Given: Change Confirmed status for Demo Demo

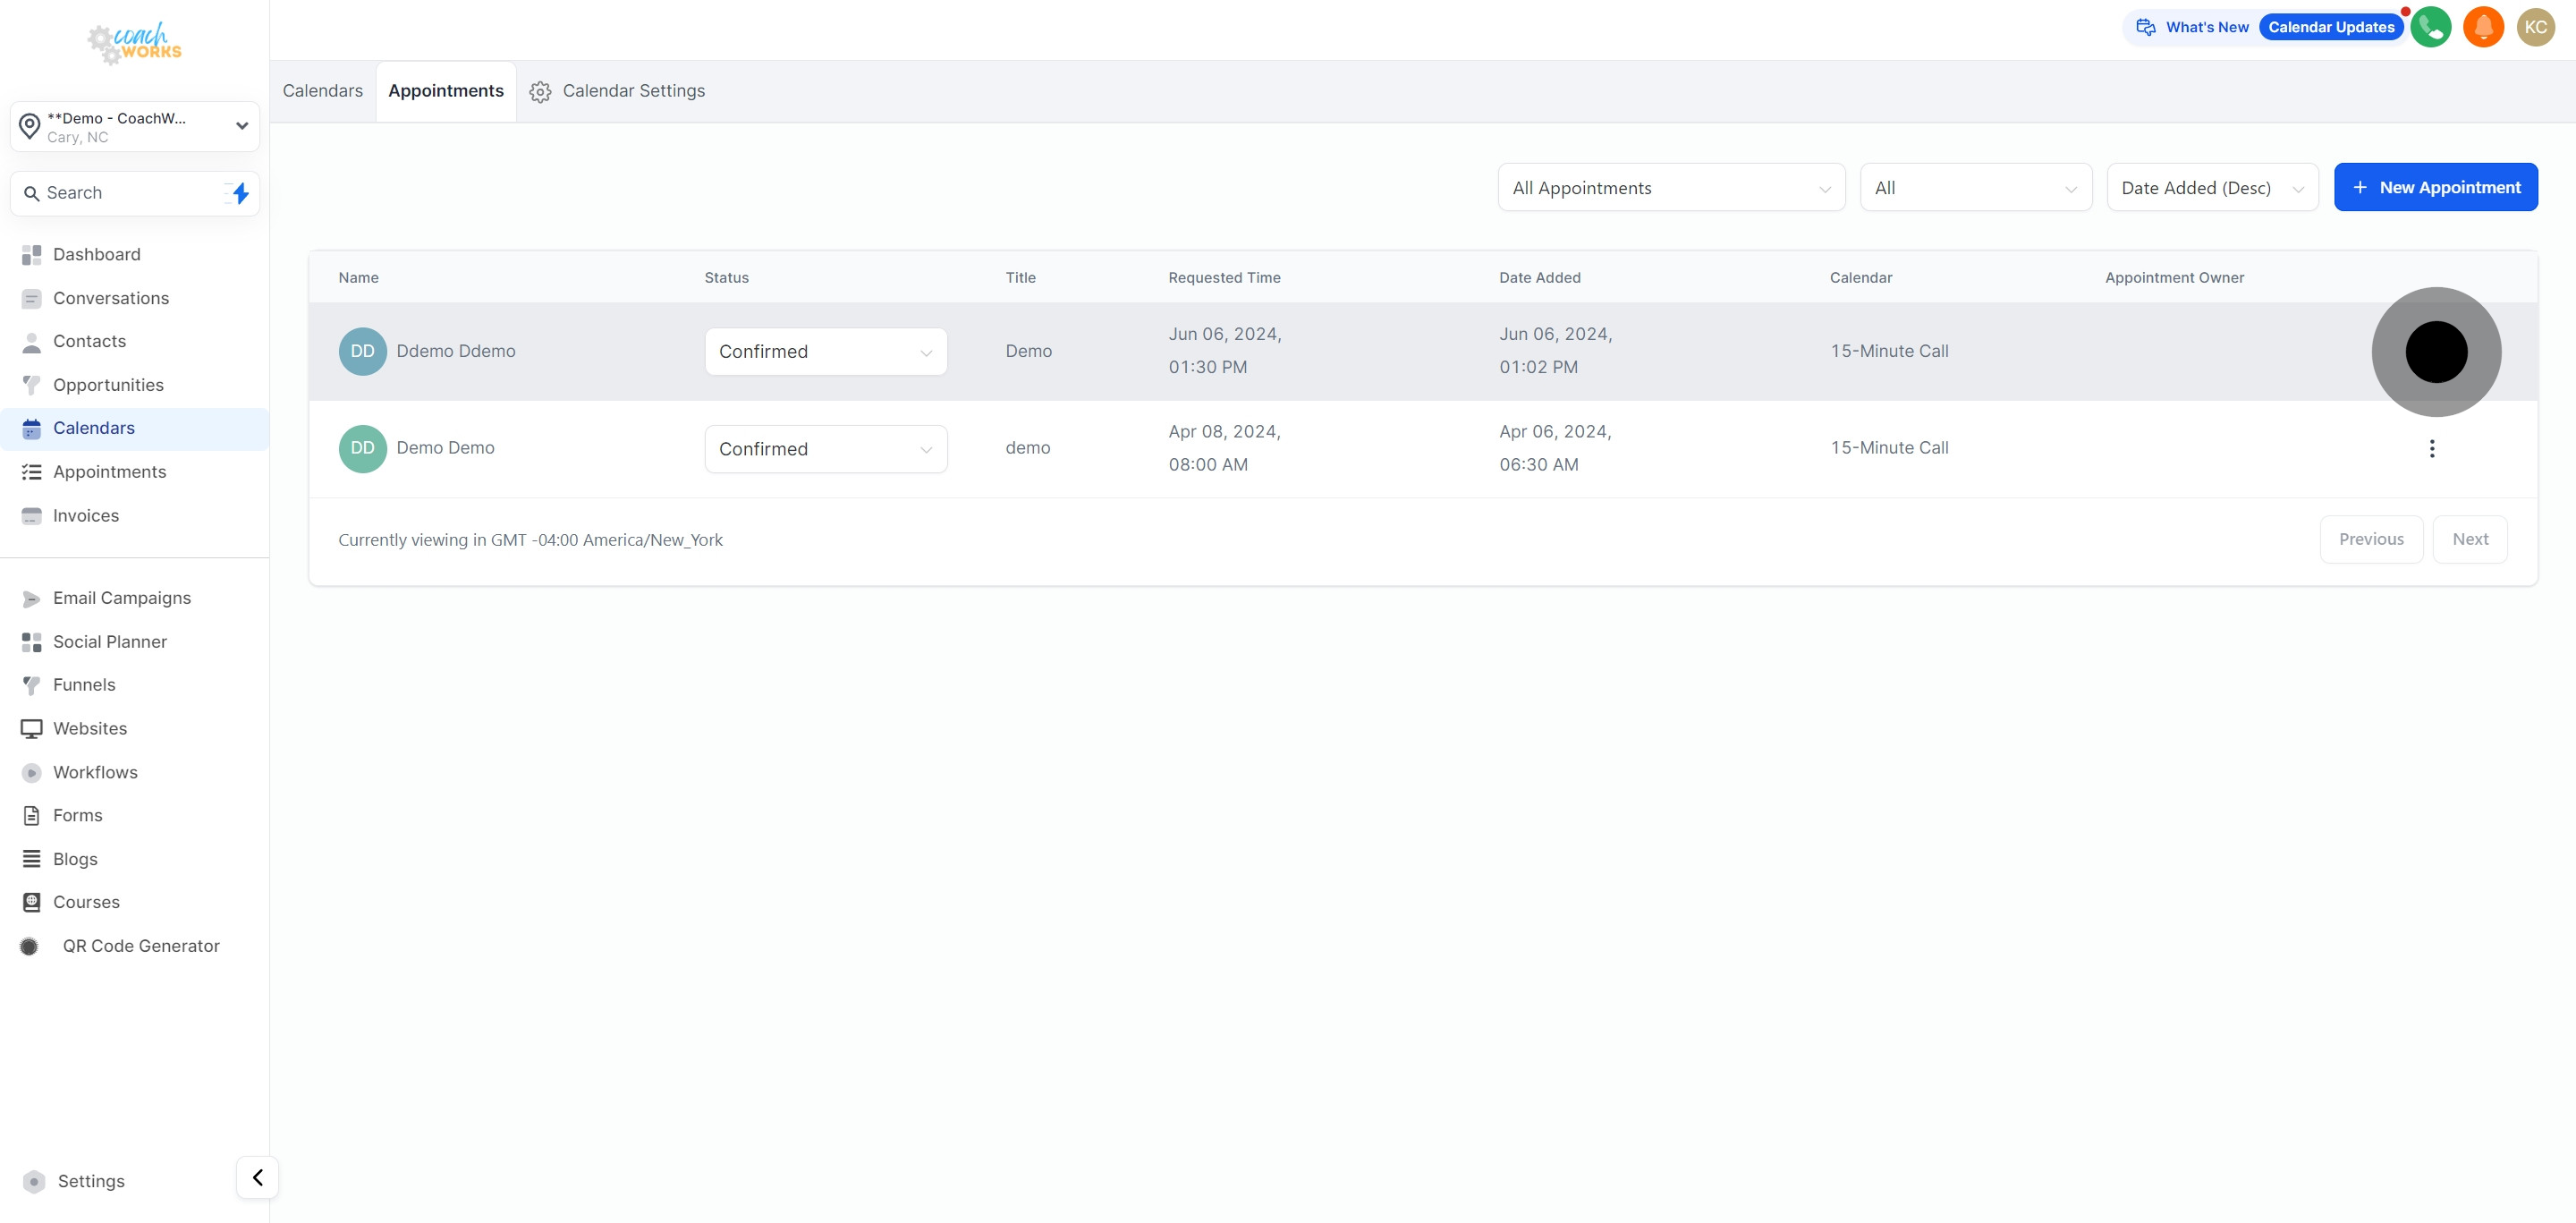Looking at the screenshot, I should tap(825, 449).
